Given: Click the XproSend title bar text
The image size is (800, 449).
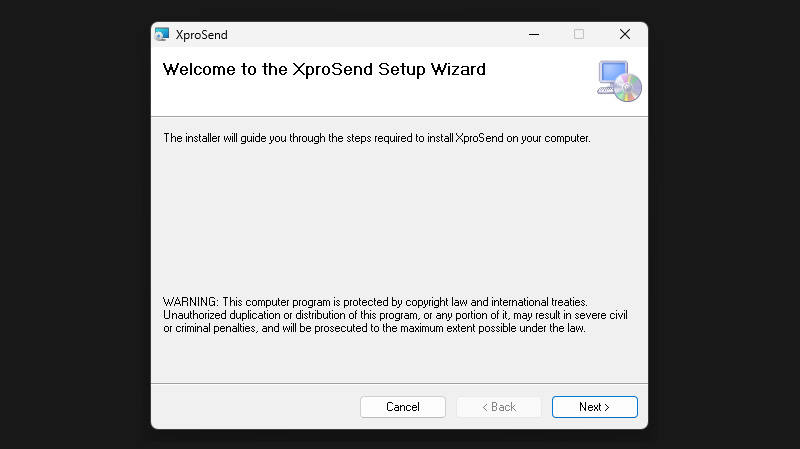Looking at the screenshot, I should pyautogui.click(x=201, y=35).
